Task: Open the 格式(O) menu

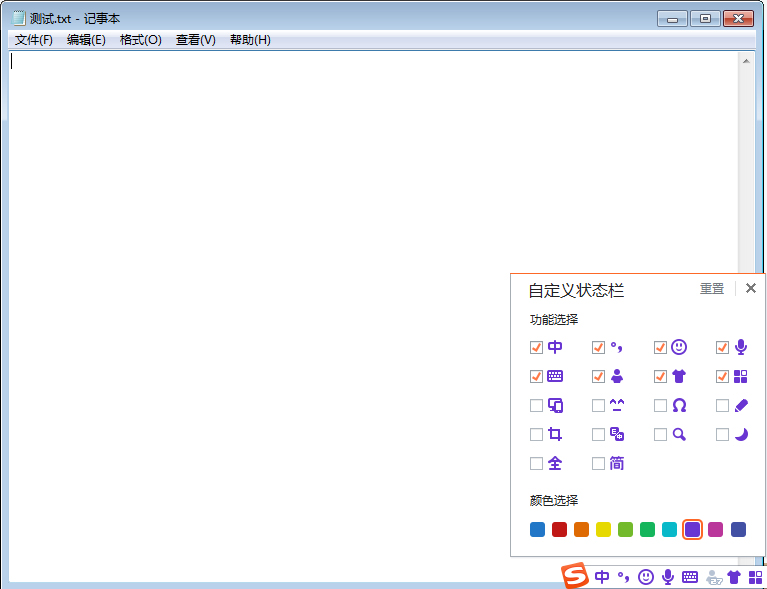Action: (x=140, y=40)
